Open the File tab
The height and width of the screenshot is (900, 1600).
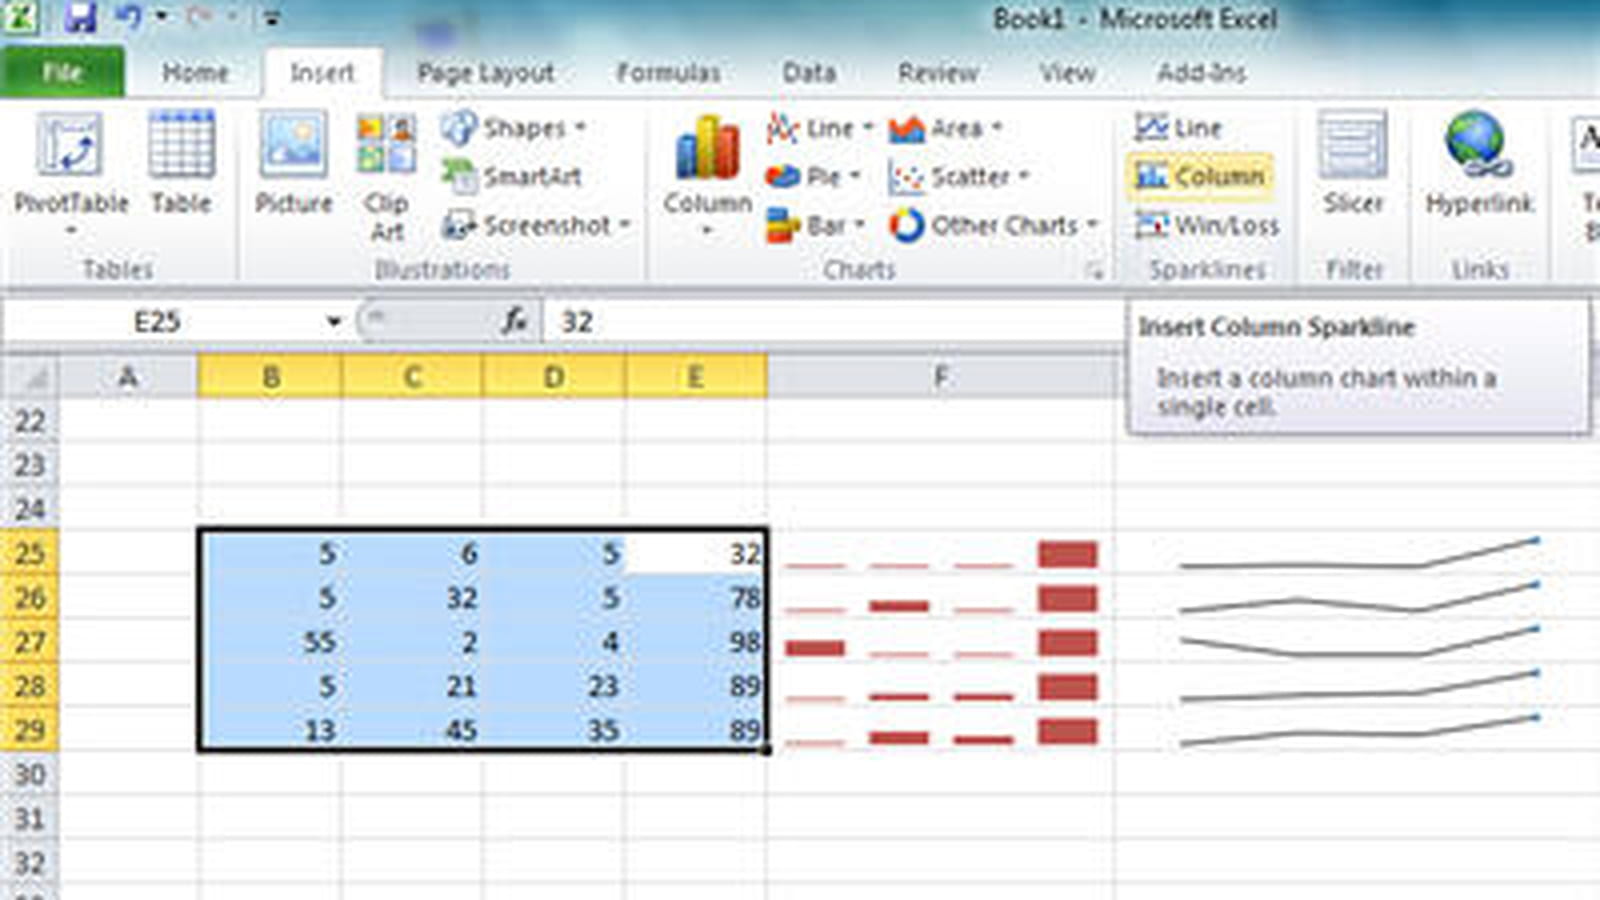pos(62,72)
